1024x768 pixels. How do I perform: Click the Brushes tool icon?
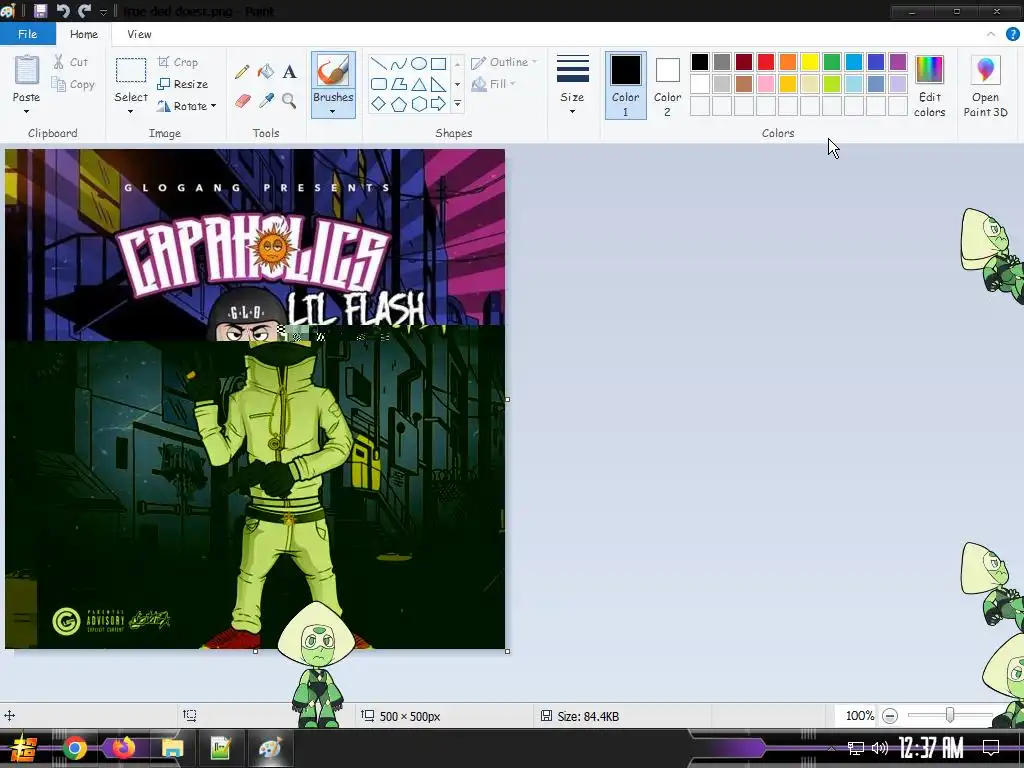pyautogui.click(x=332, y=71)
